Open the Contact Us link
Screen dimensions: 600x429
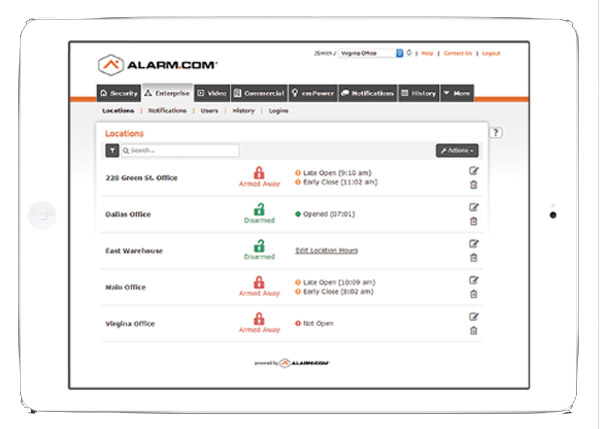[458, 53]
